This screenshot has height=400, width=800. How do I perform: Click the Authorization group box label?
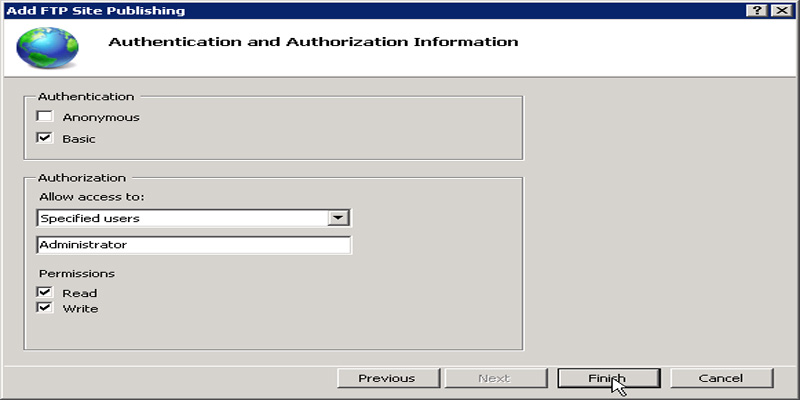coord(81,178)
